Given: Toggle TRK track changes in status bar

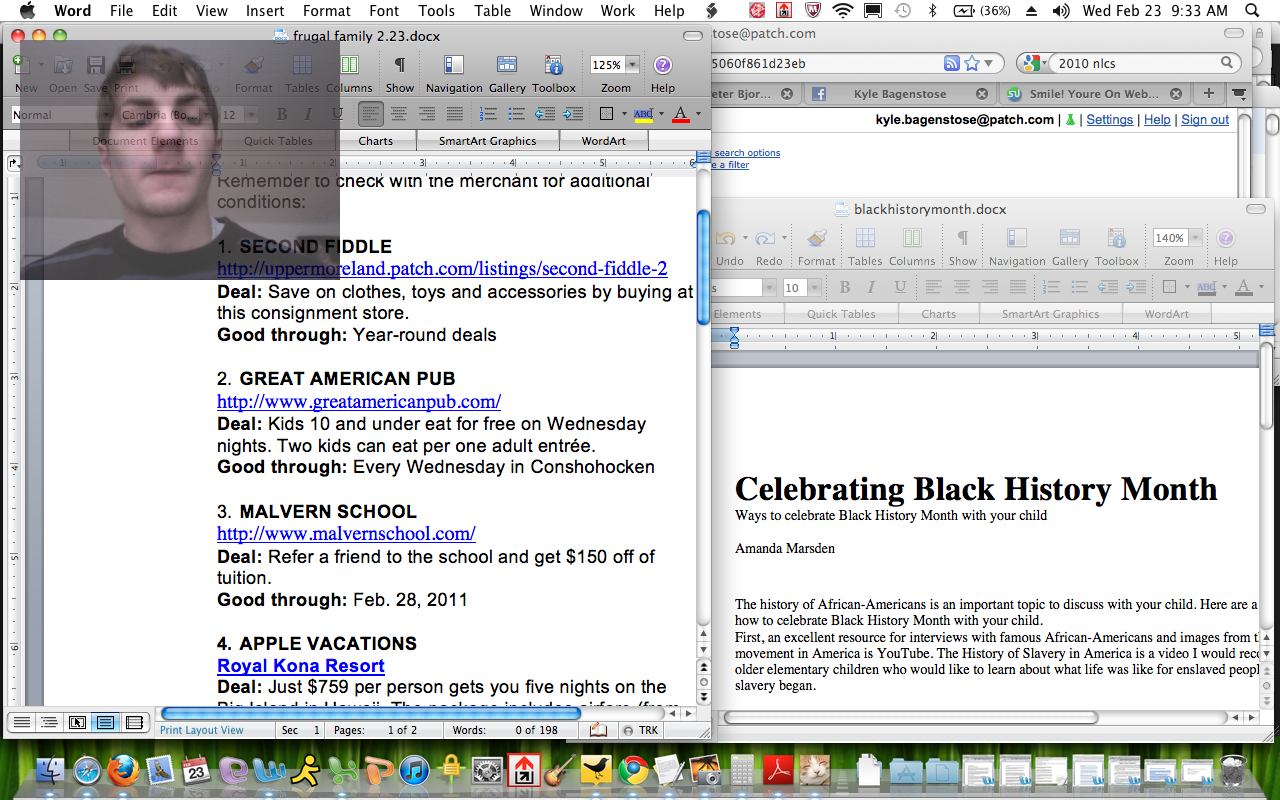Looking at the screenshot, I should [x=641, y=730].
